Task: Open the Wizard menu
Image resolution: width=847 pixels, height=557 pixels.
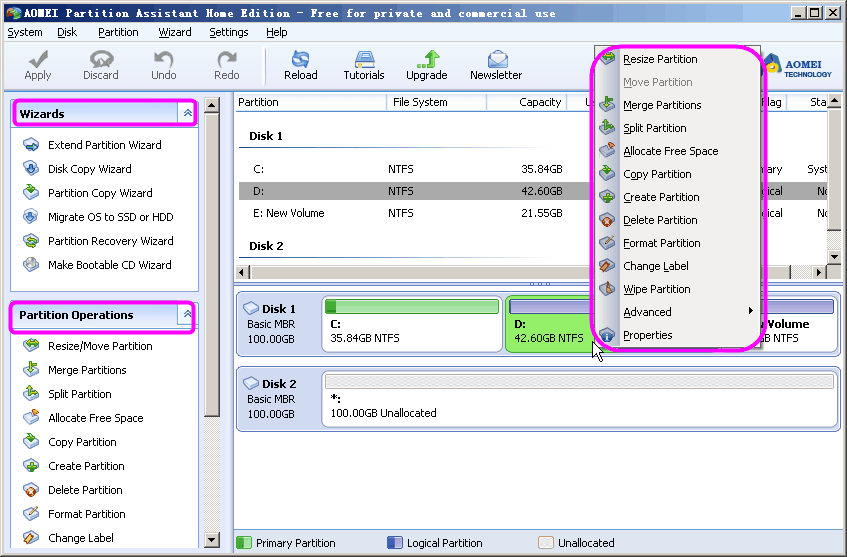Action: 175,32
